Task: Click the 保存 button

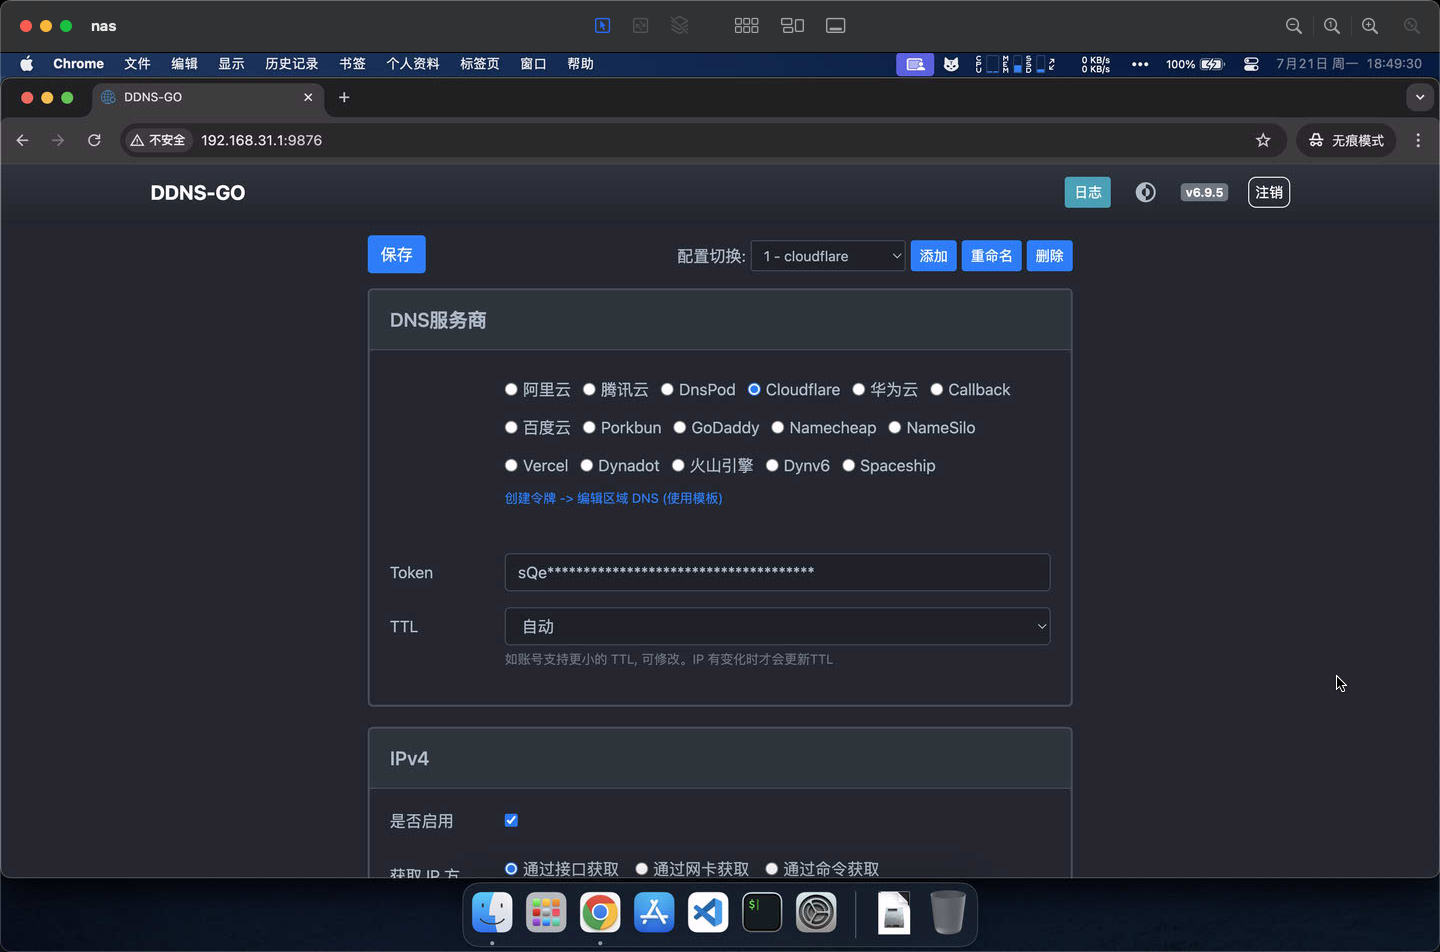Action: pyautogui.click(x=396, y=254)
